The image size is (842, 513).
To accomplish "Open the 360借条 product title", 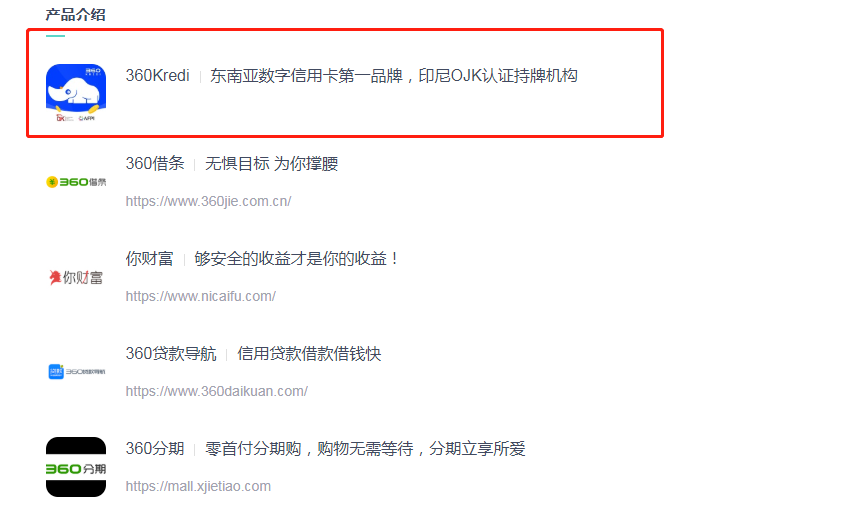I will click(x=155, y=163).
